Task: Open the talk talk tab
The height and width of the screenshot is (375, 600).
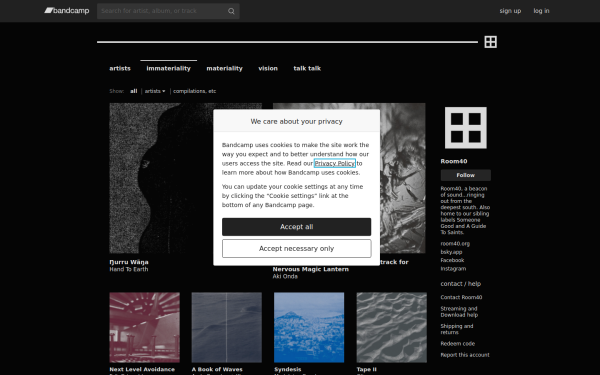Action: pos(307,68)
